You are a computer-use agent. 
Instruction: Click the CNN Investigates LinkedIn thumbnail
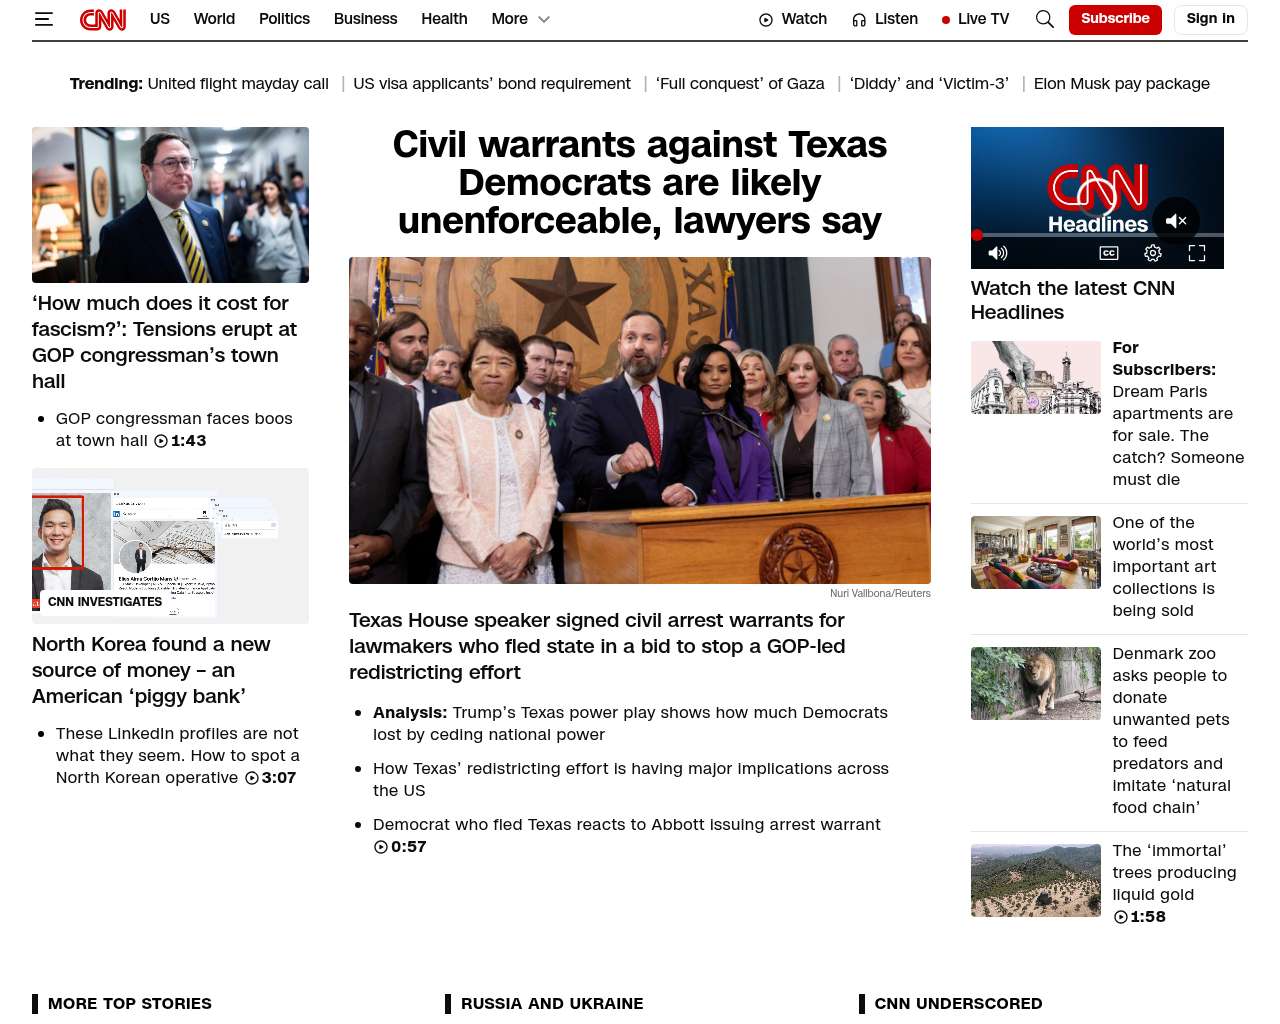[170, 546]
